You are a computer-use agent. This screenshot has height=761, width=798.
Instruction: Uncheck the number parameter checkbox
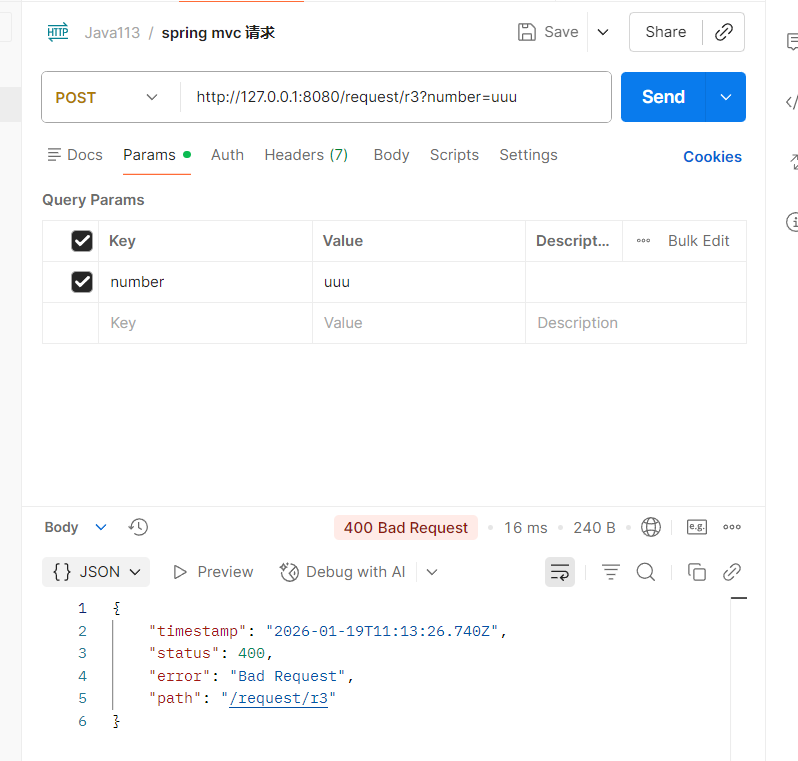pos(82,282)
